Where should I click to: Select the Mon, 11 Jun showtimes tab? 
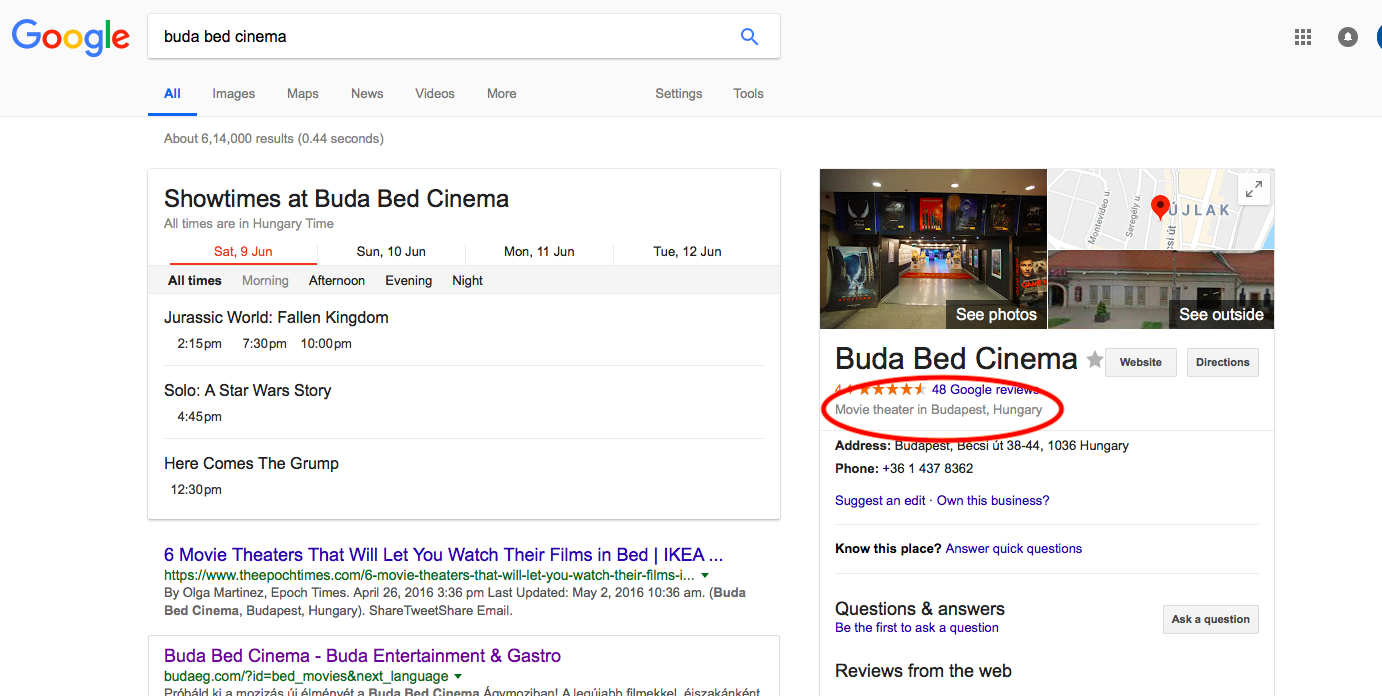click(539, 251)
